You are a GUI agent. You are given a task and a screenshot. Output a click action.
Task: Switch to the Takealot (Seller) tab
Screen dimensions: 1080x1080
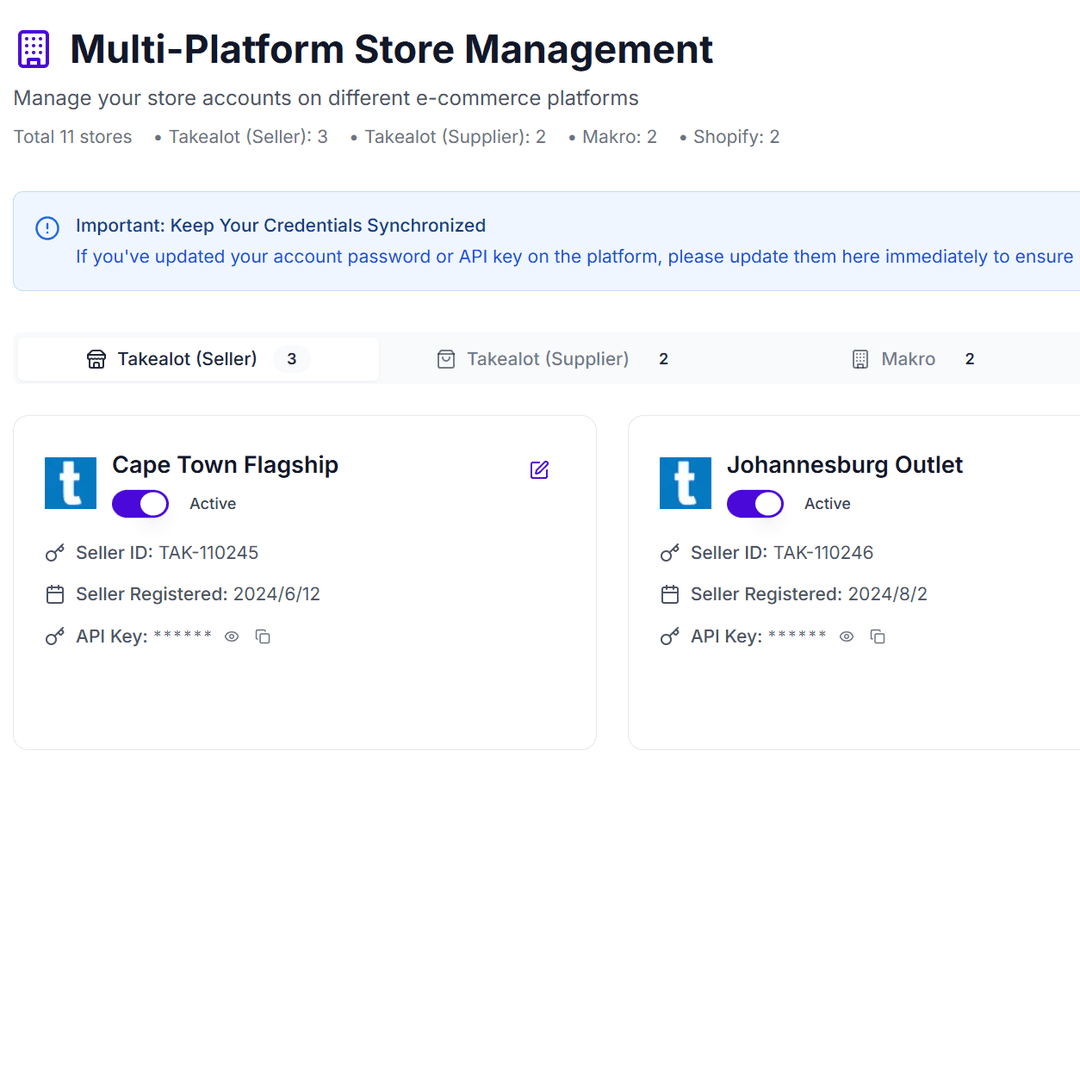point(198,359)
